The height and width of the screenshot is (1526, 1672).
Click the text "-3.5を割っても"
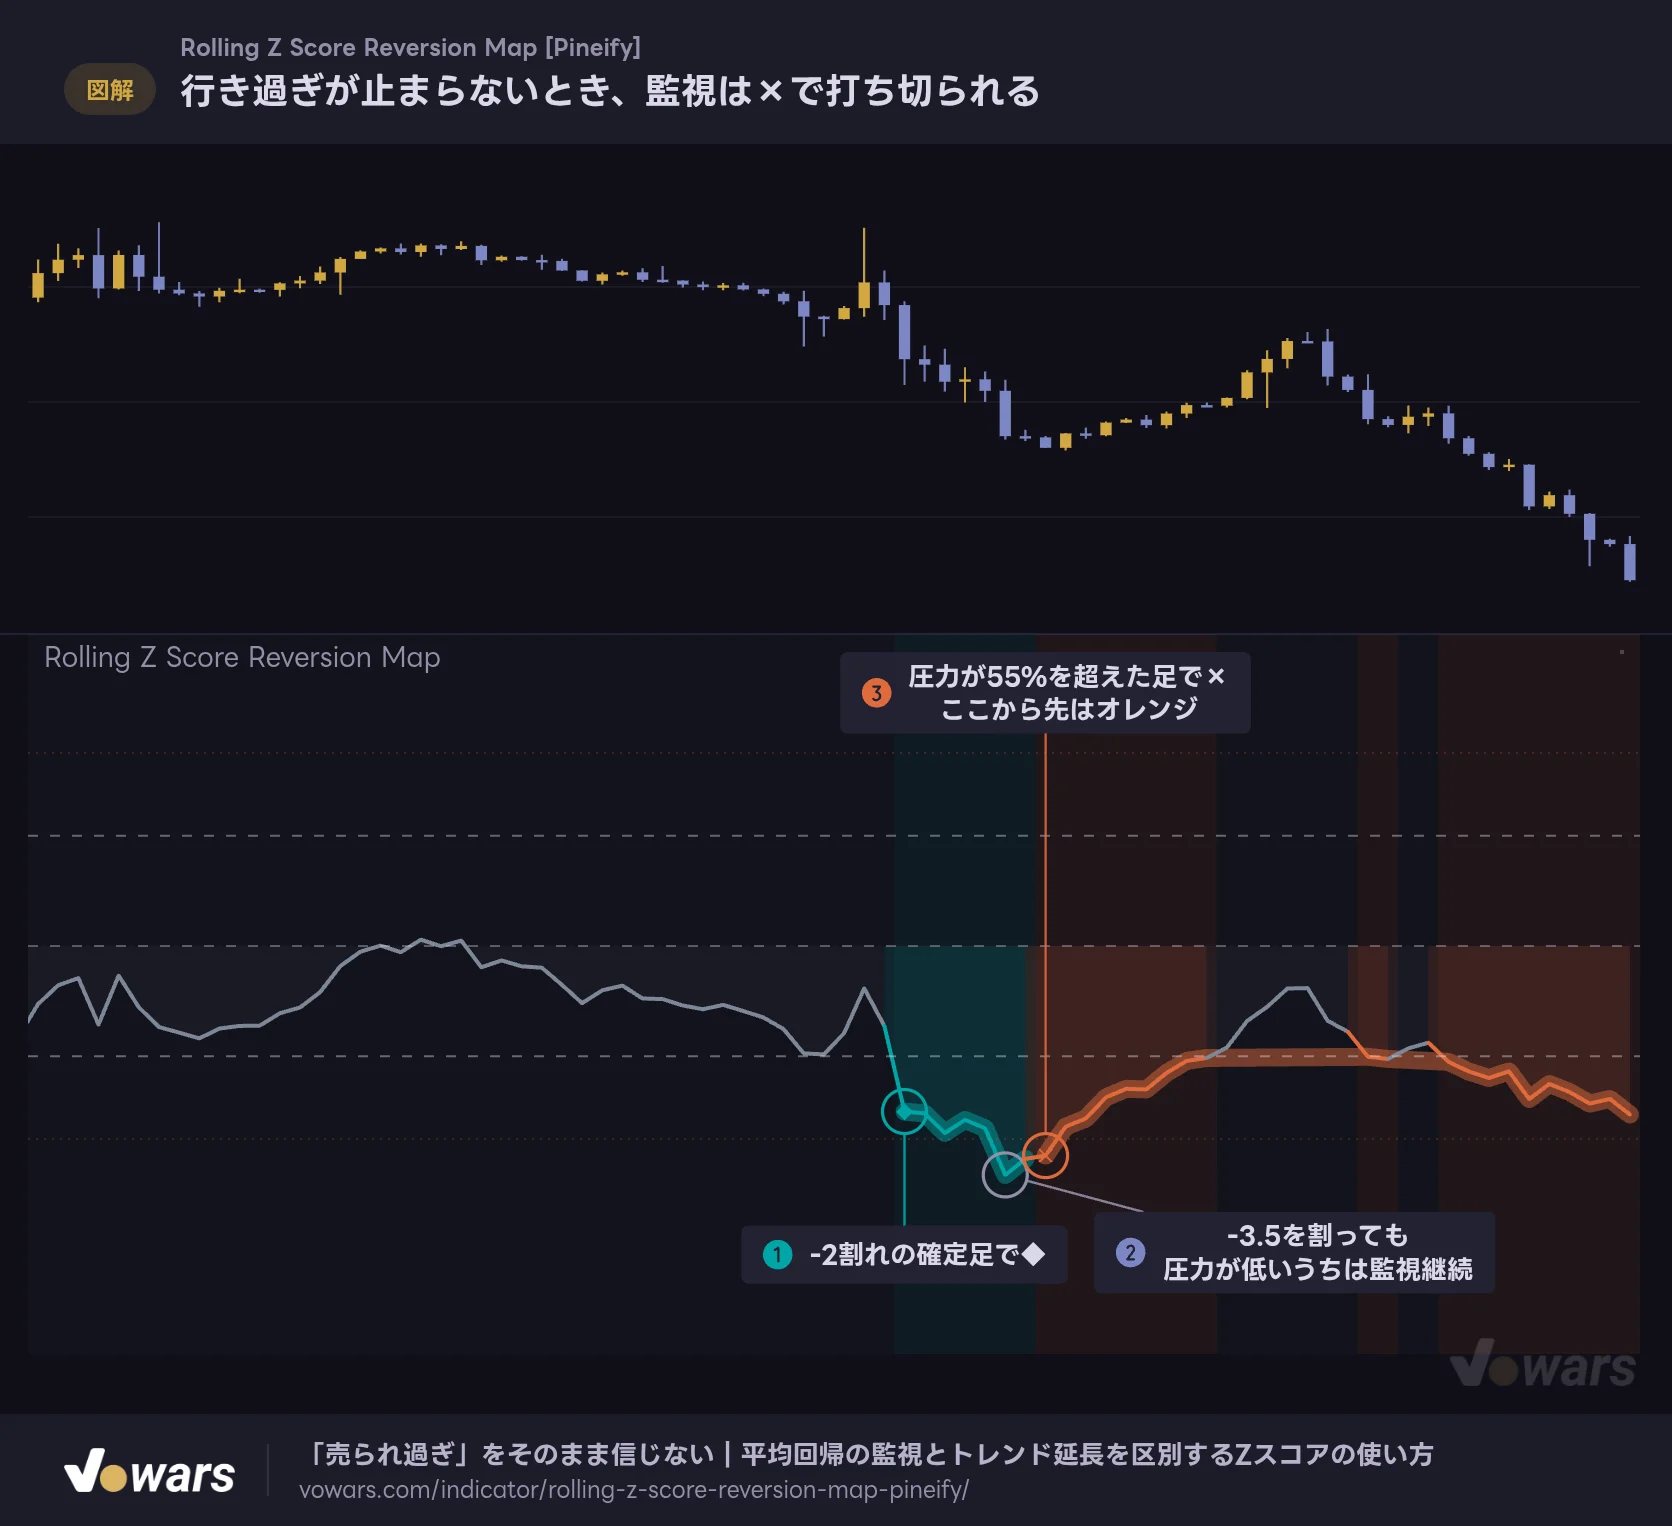tap(1317, 1236)
